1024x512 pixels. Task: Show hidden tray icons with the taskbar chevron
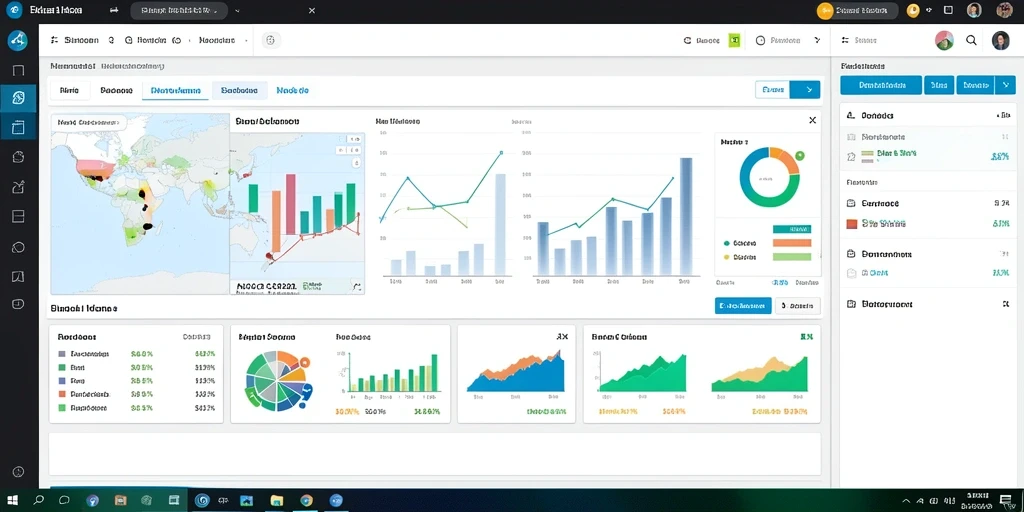pyautogui.click(x=908, y=500)
